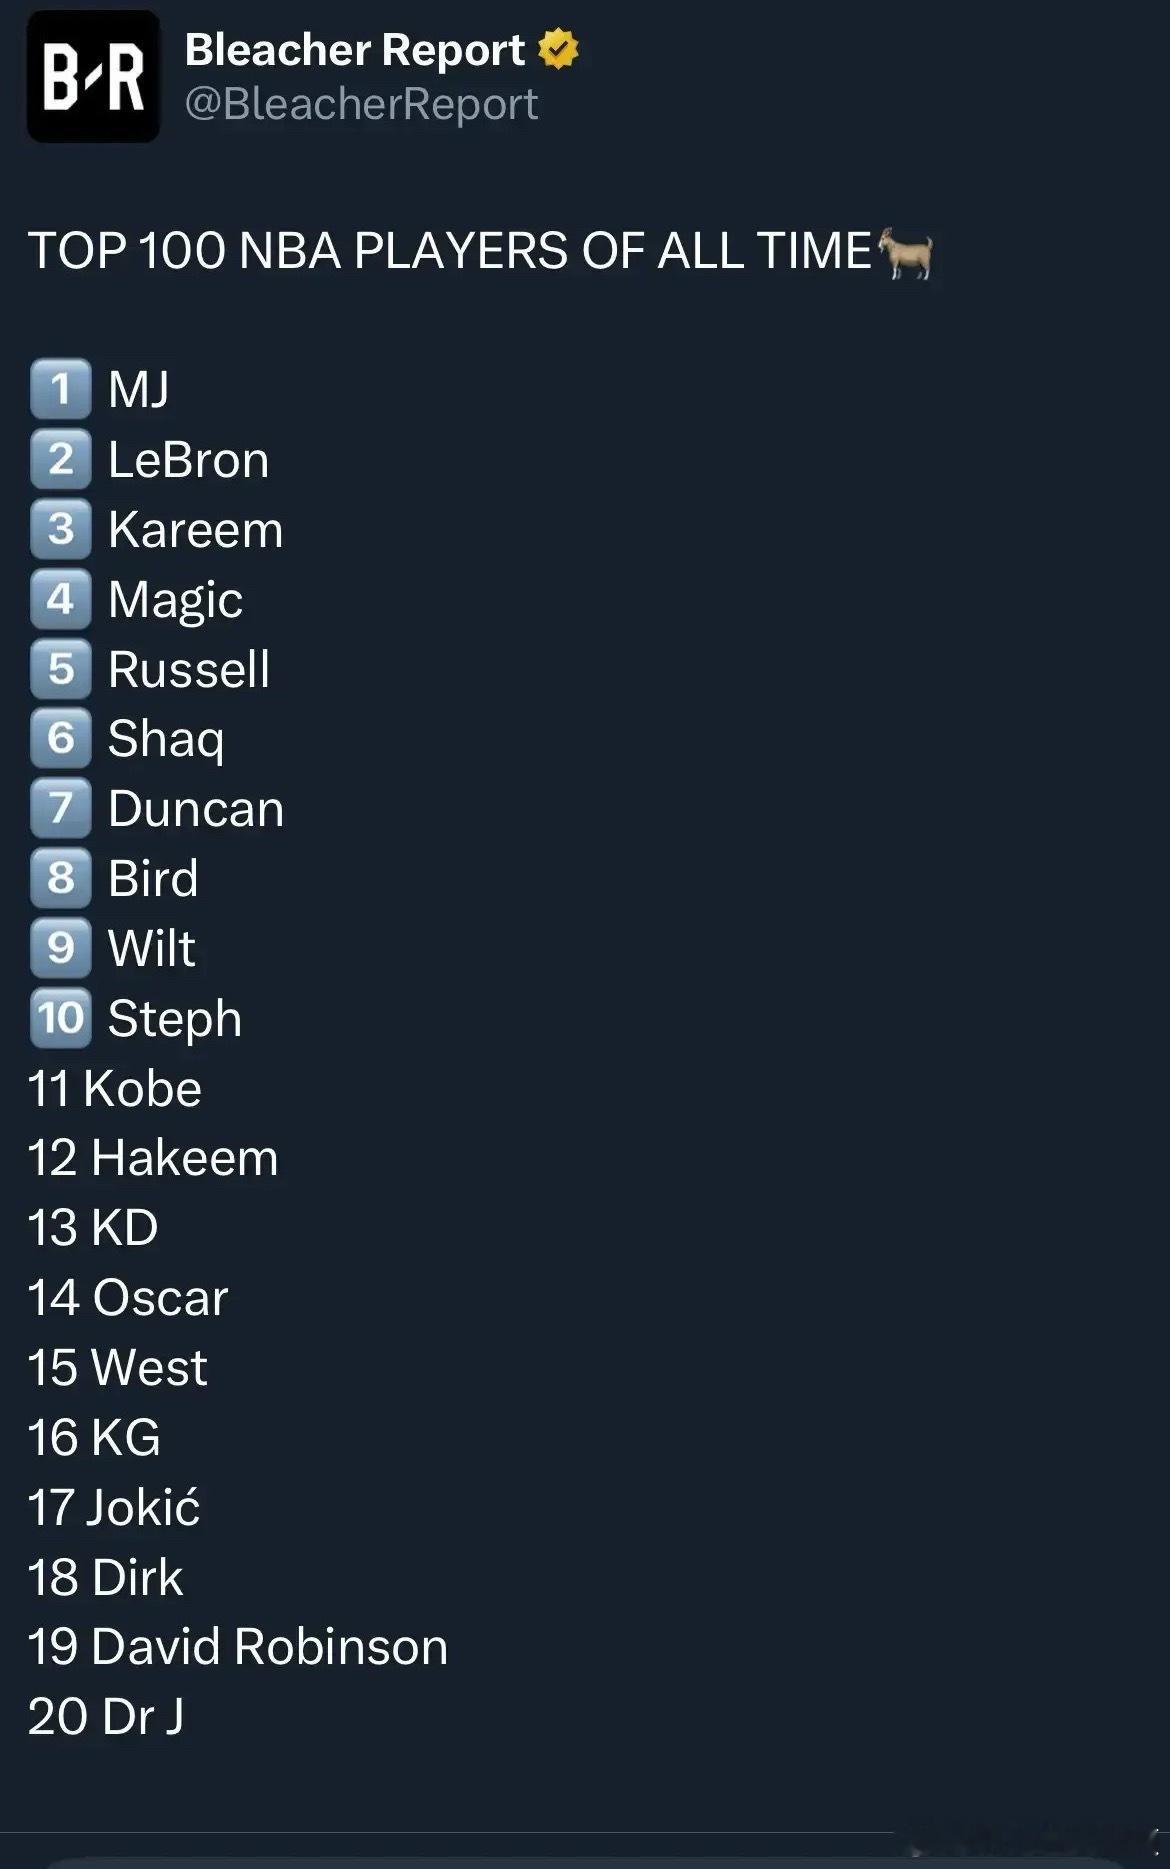Click the number 5 keycap emoji
The image size is (1170, 1869).
point(61,668)
